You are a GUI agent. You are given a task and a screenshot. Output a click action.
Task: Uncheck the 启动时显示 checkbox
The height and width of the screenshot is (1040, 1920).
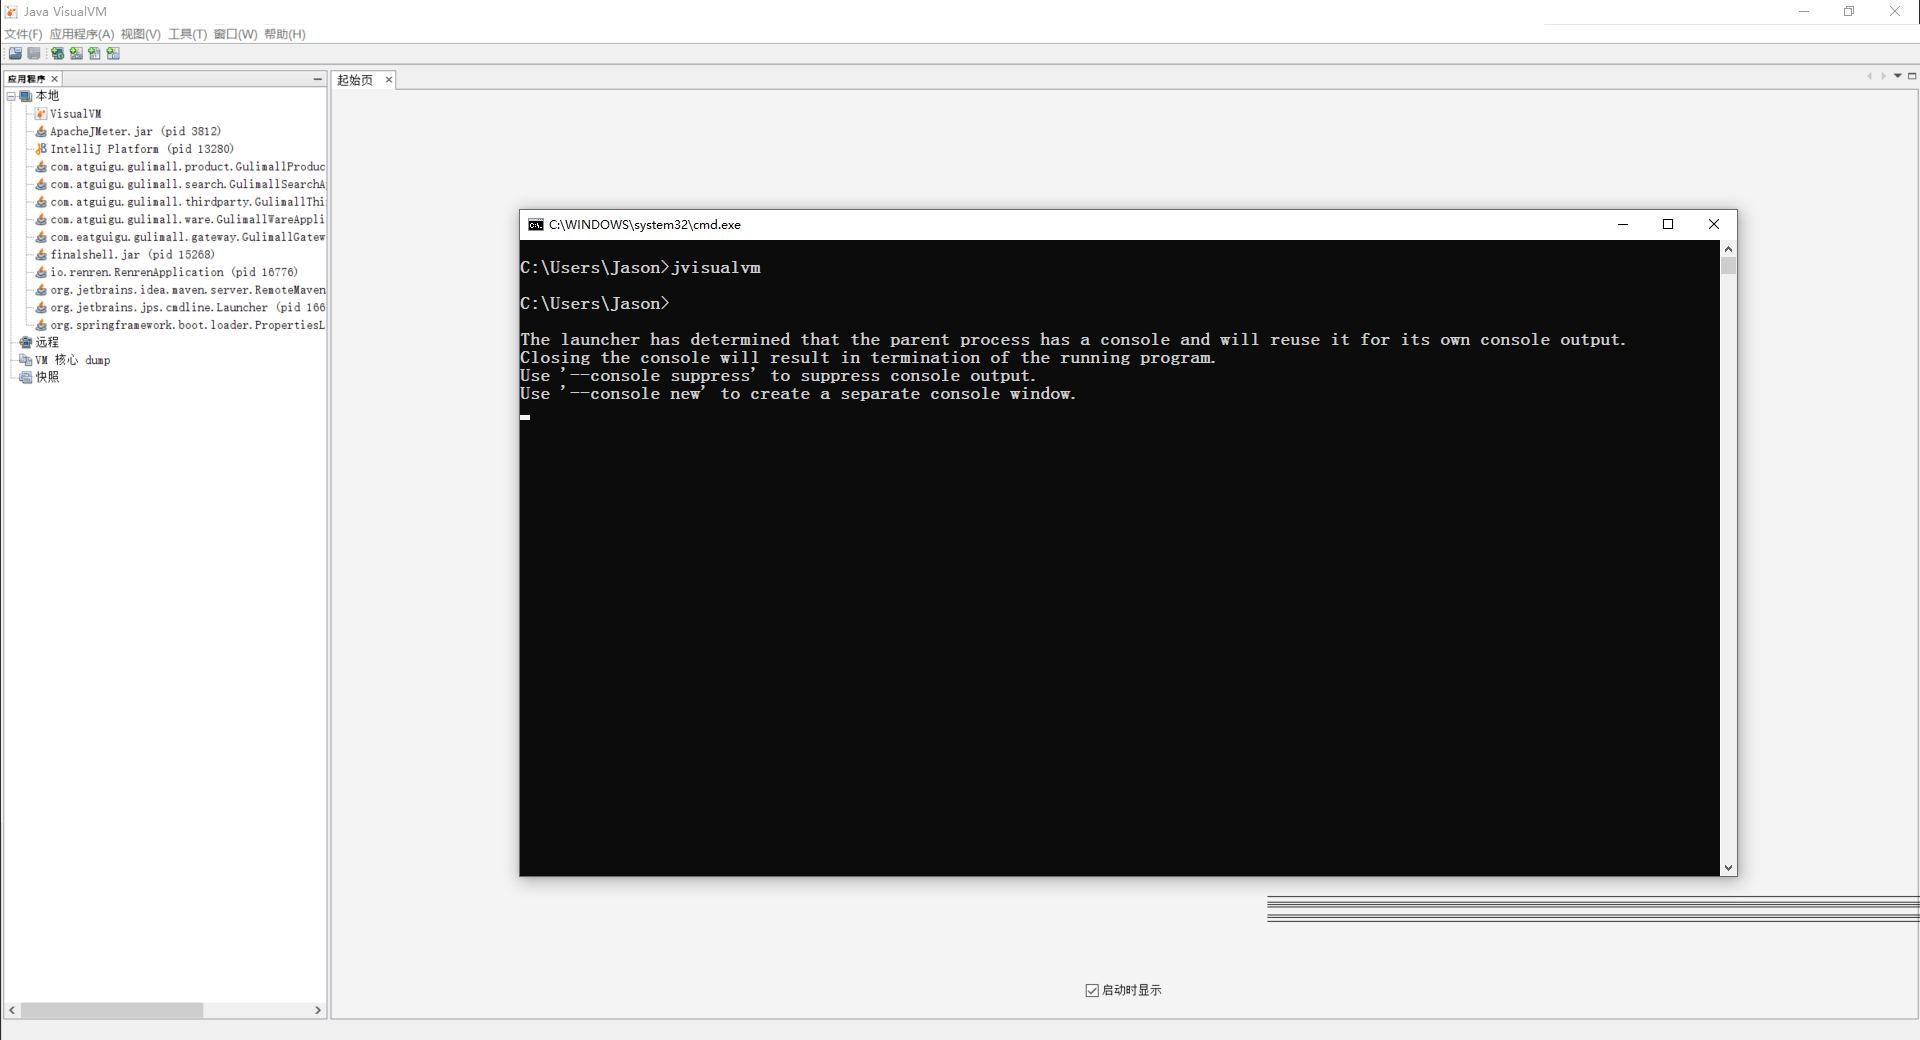coord(1092,990)
